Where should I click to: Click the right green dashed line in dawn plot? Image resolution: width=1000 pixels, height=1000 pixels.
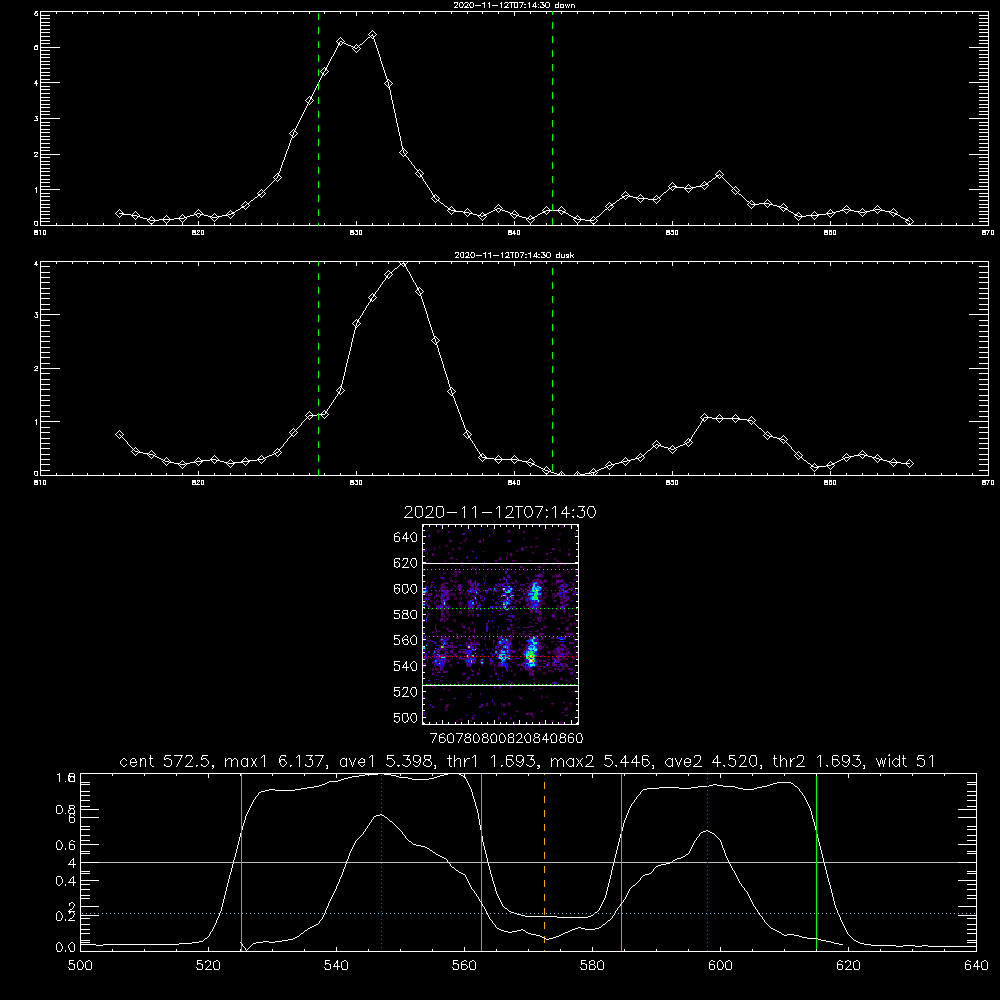tap(552, 118)
